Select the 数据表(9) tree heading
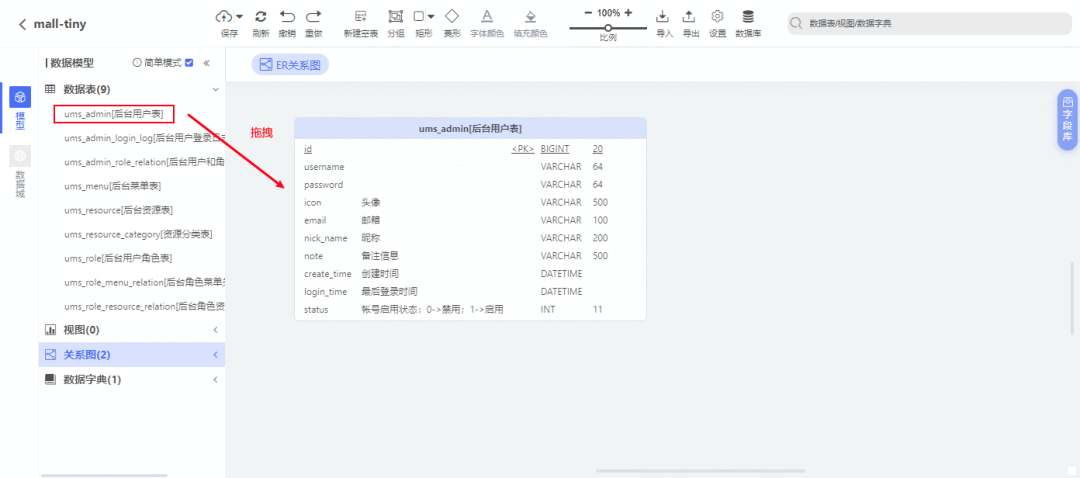This screenshot has height=478, width=1080. pos(87,90)
